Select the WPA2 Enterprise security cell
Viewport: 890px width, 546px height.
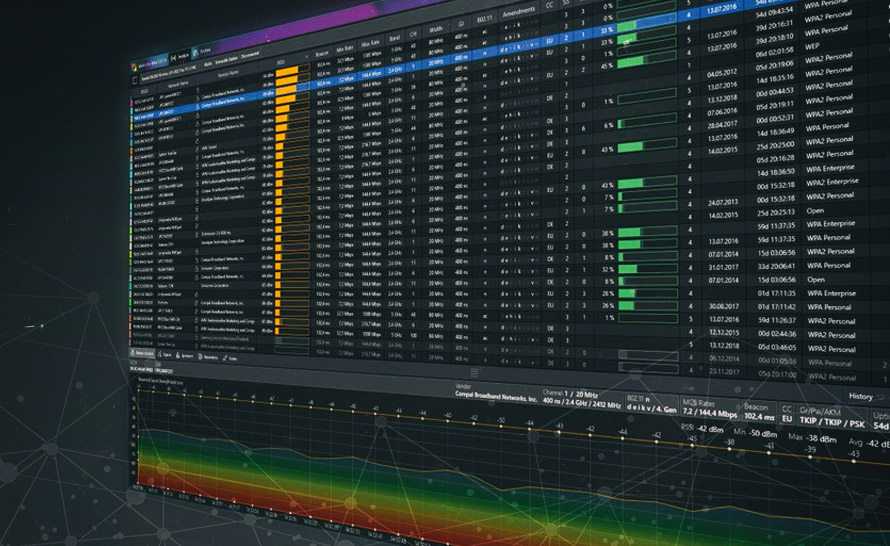click(x=832, y=182)
